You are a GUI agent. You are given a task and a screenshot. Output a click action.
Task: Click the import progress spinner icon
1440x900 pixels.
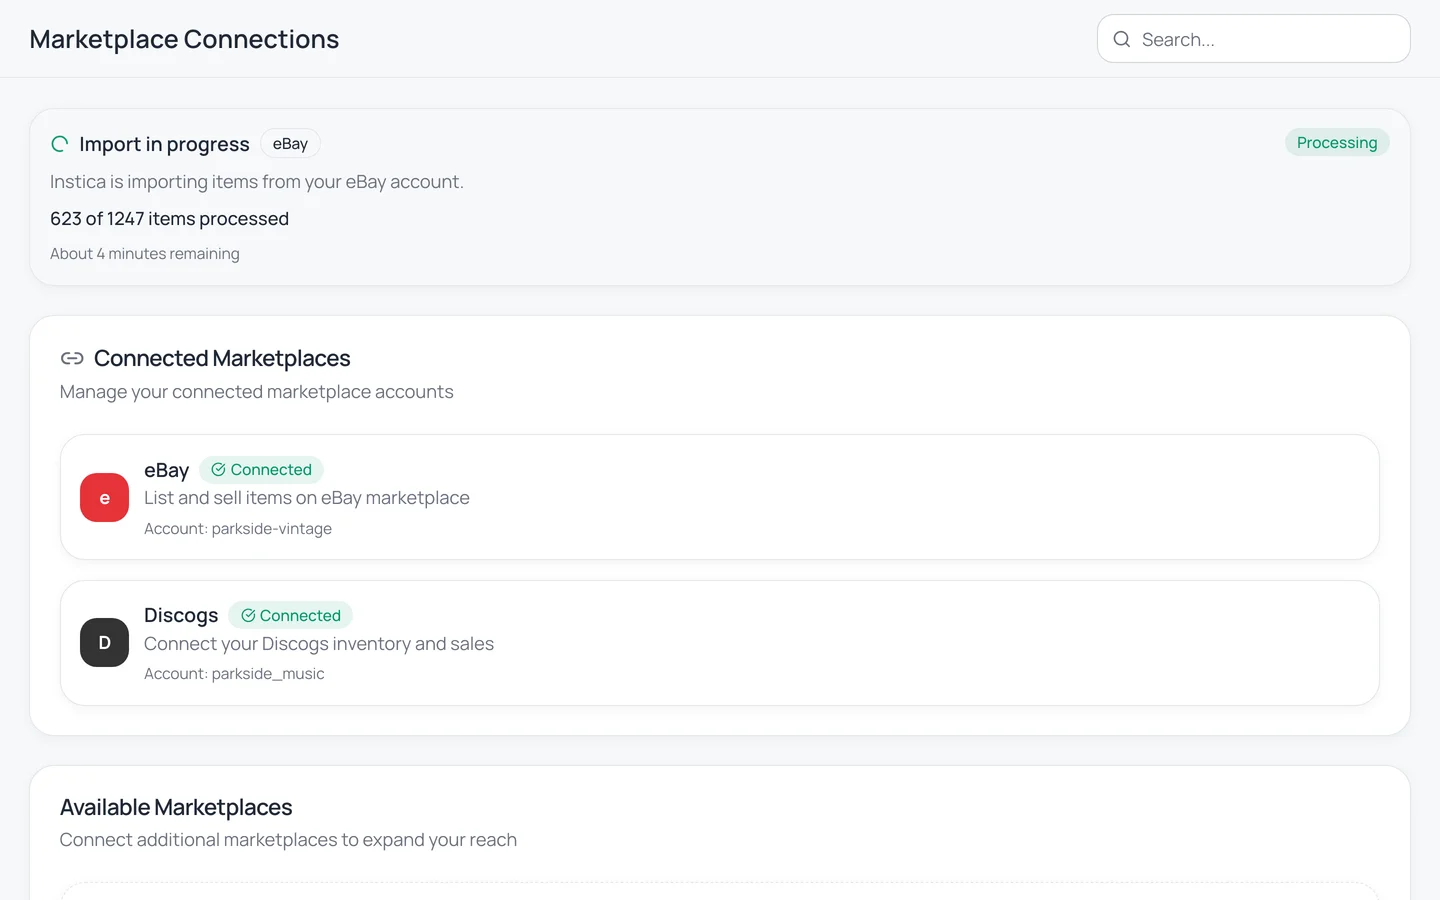point(60,144)
